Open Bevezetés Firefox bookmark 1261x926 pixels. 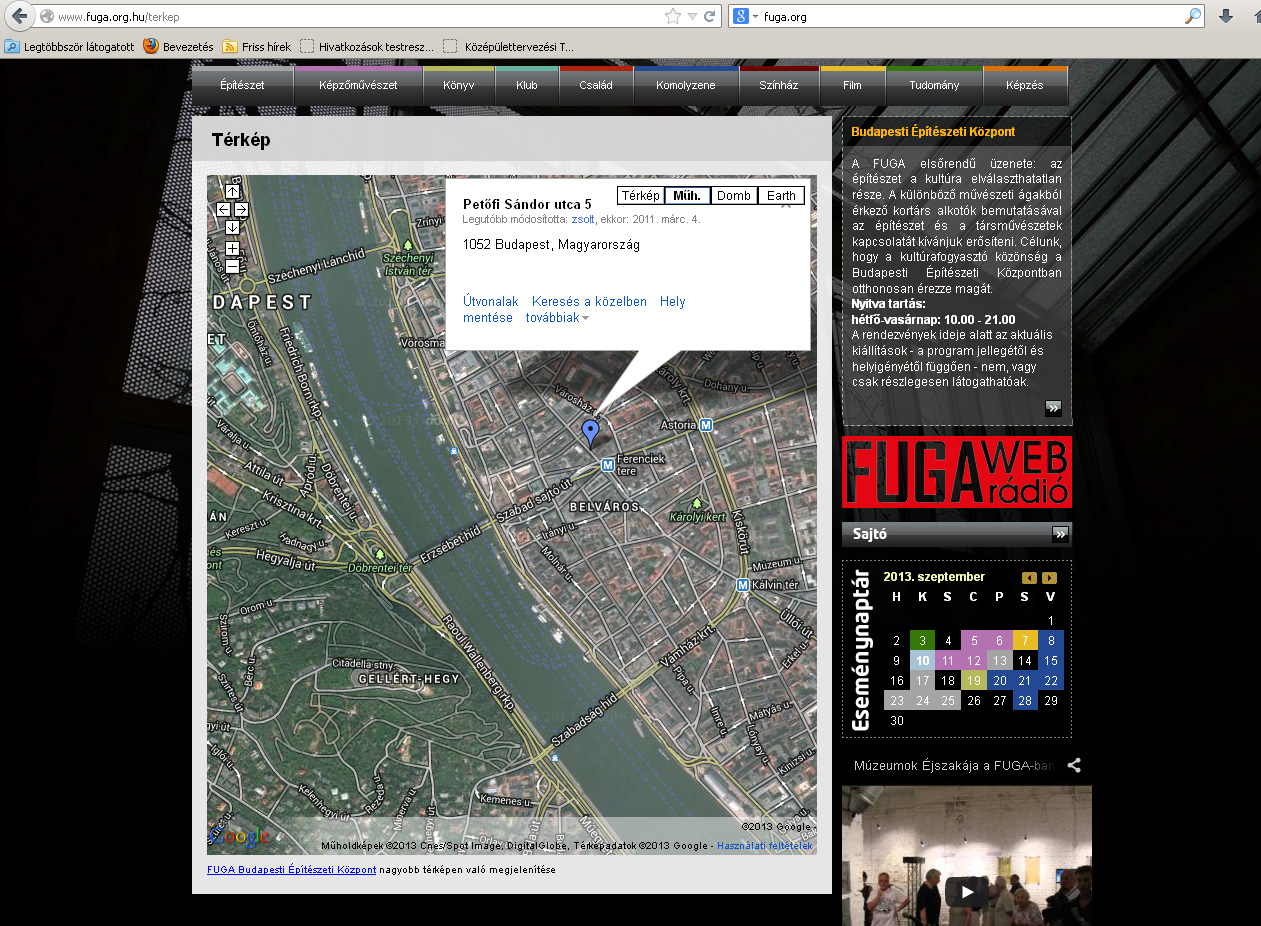click(178, 46)
